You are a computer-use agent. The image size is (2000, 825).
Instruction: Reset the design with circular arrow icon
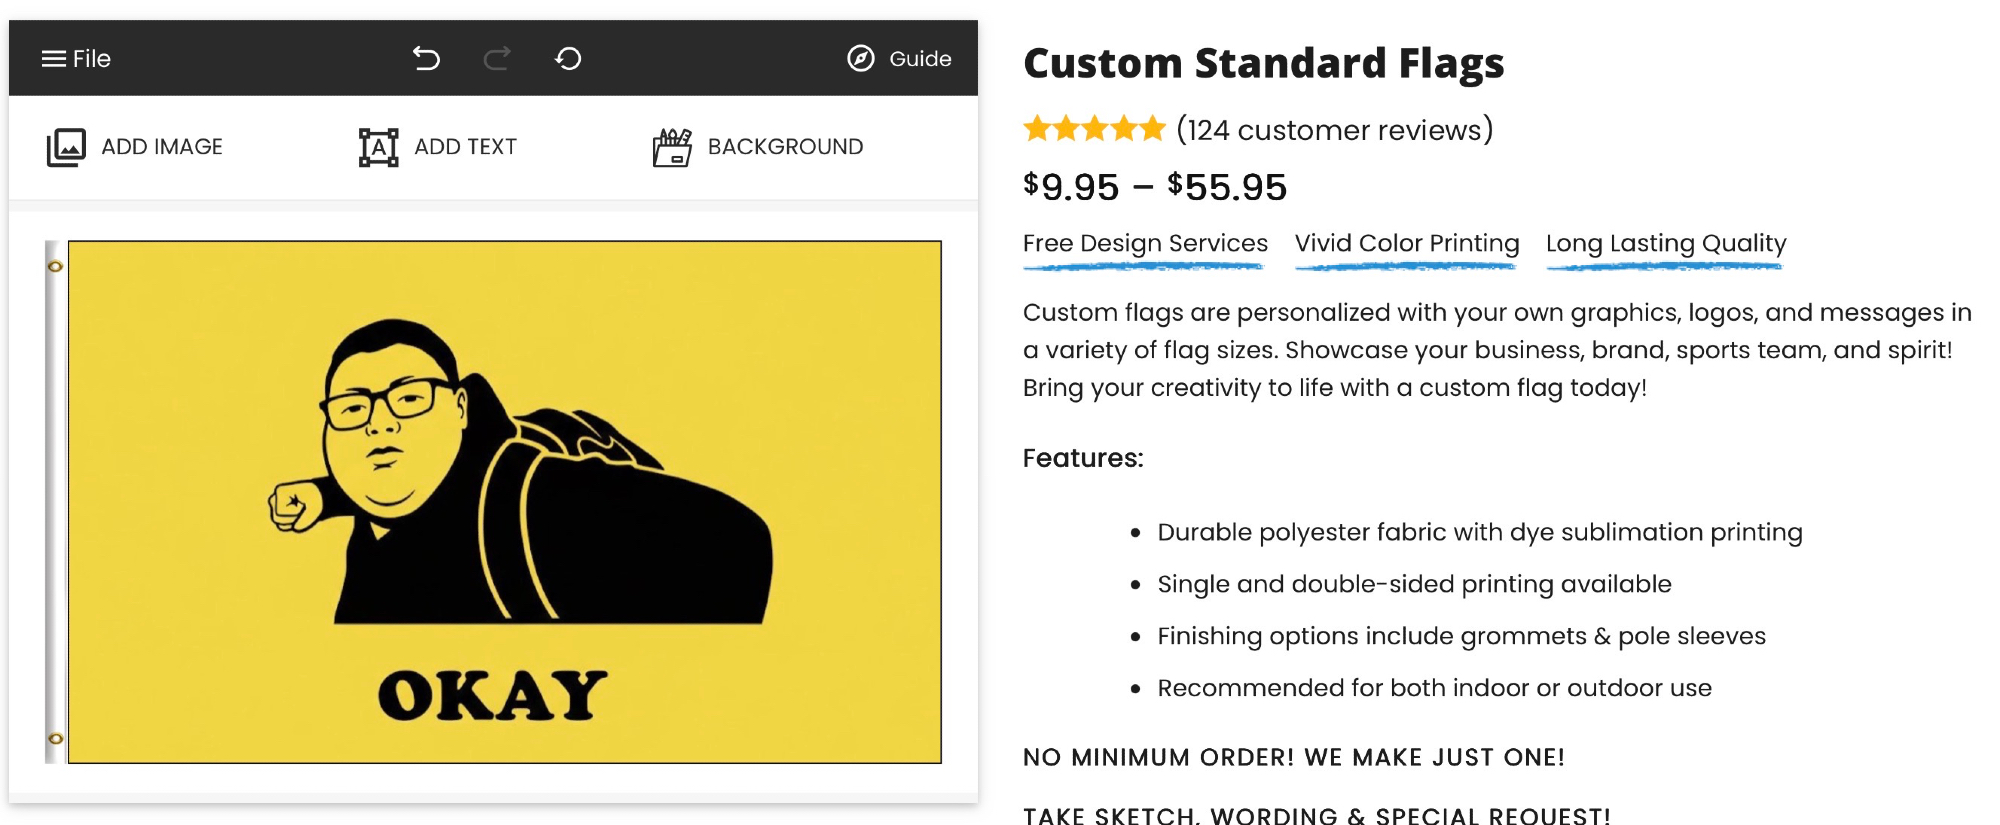[x=568, y=59]
